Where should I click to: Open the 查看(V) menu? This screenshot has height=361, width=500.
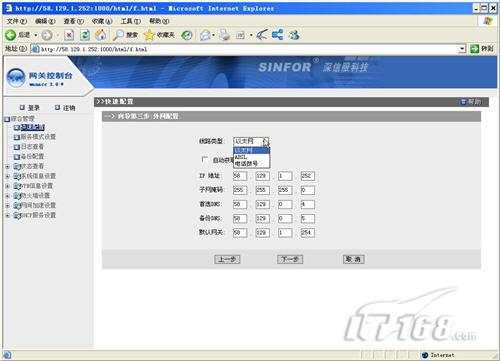pyautogui.click(x=74, y=21)
